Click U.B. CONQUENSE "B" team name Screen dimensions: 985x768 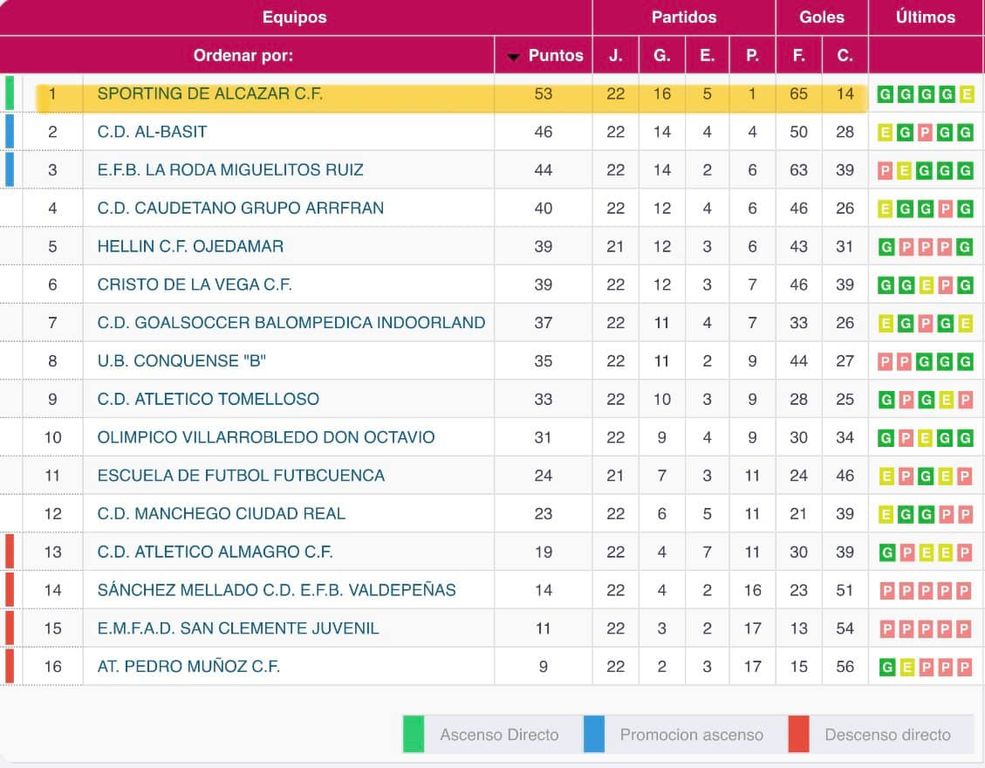pos(181,361)
